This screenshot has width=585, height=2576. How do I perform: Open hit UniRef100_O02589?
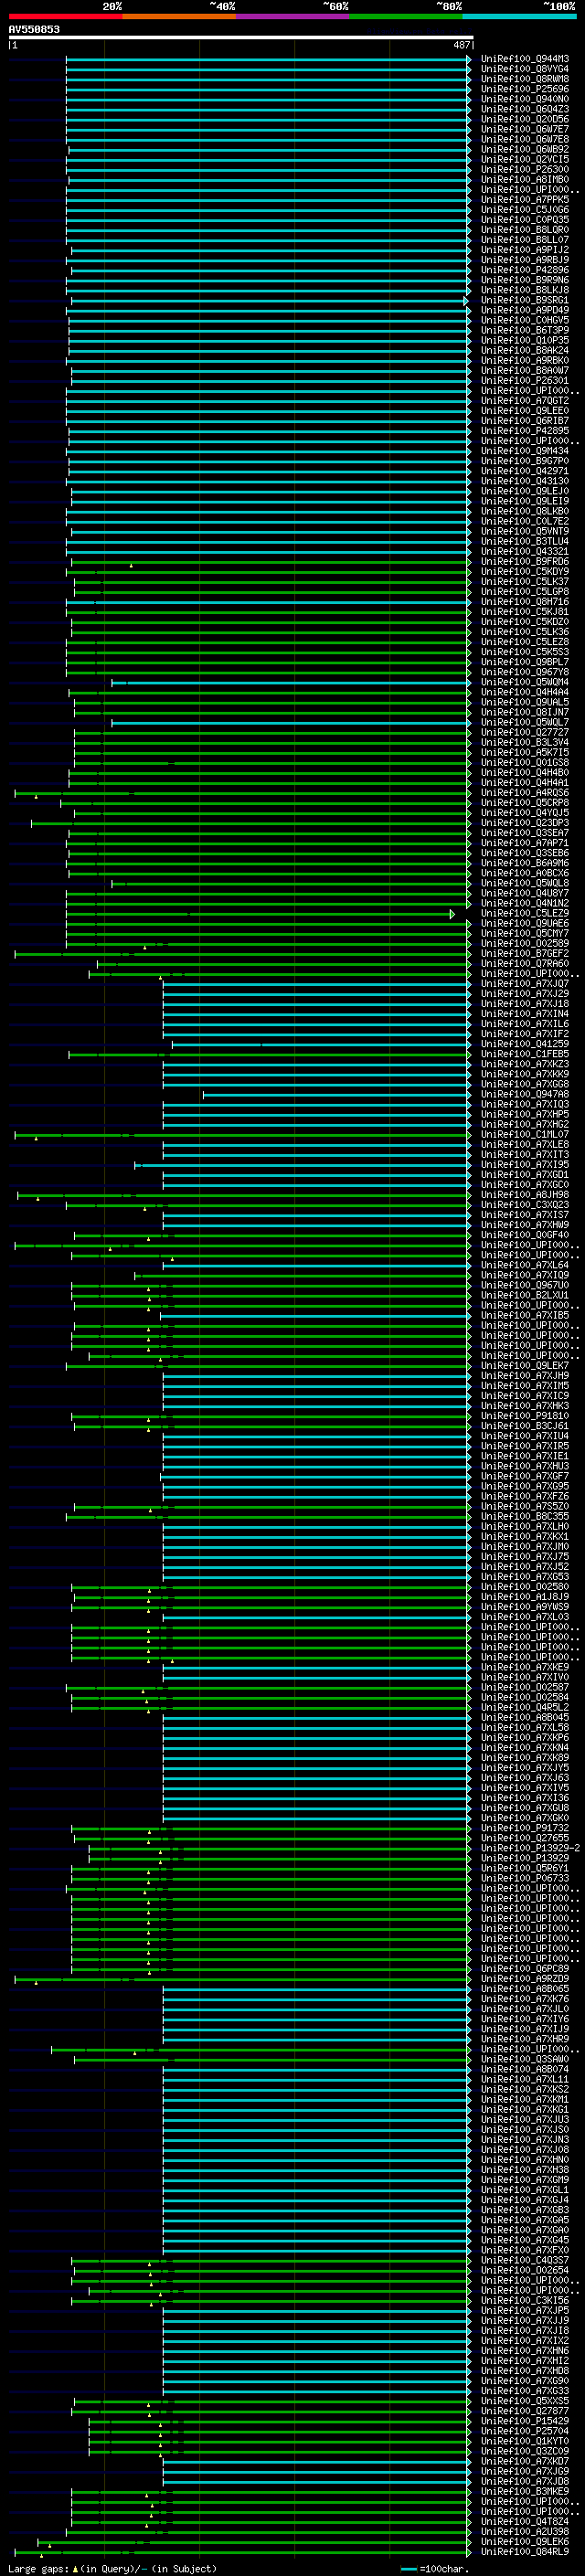coord(524,943)
